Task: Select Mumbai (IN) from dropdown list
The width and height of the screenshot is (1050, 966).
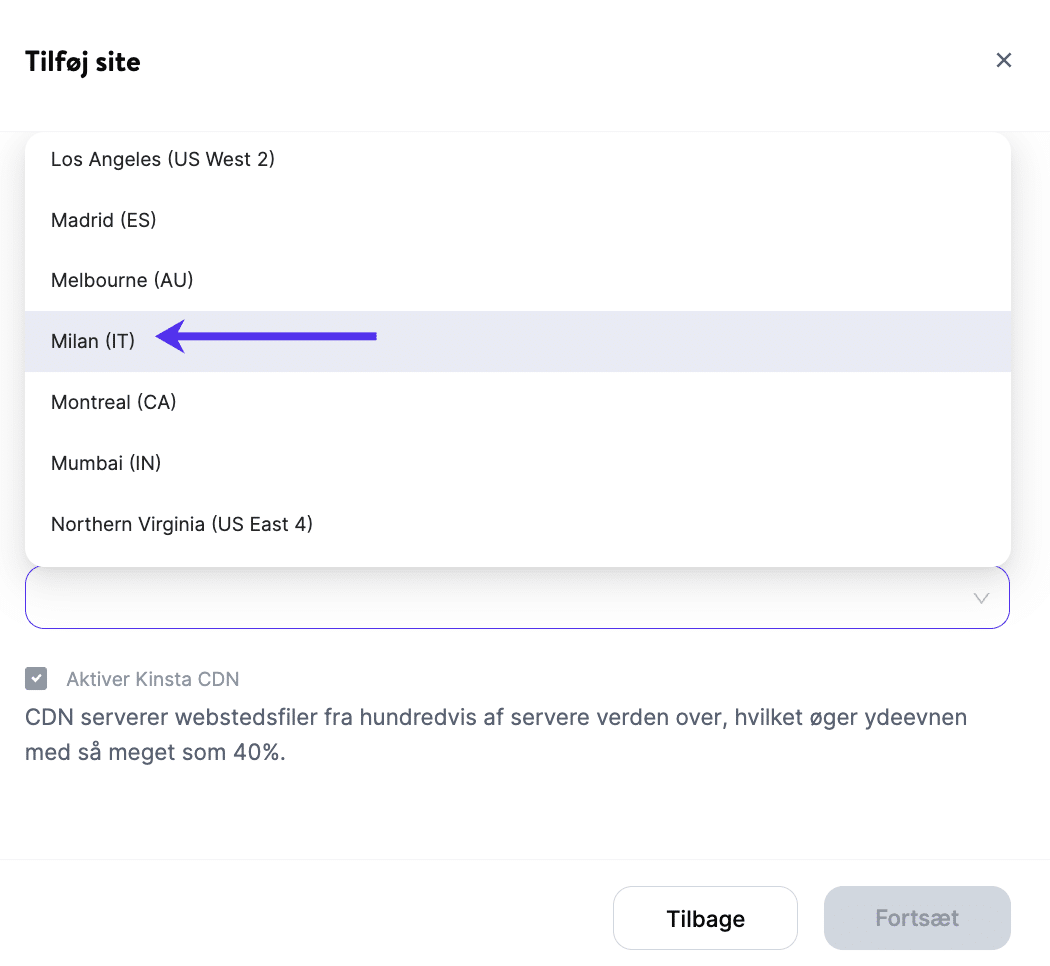Action: (x=106, y=463)
